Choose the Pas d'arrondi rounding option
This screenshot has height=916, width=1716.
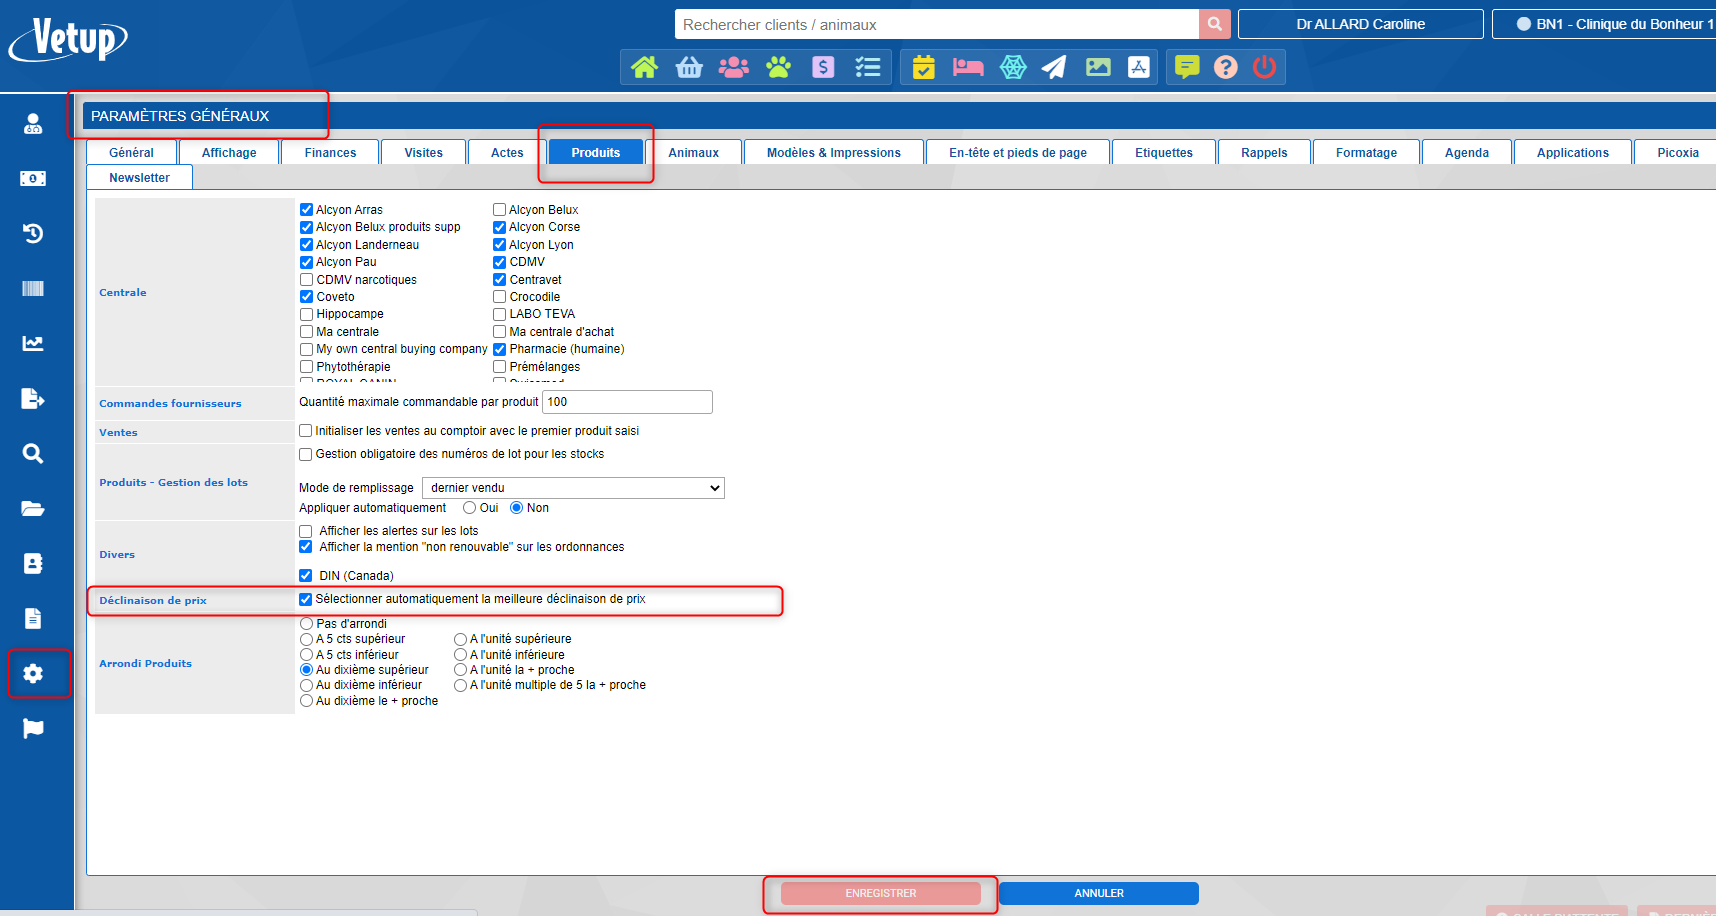pyautogui.click(x=306, y=623)
